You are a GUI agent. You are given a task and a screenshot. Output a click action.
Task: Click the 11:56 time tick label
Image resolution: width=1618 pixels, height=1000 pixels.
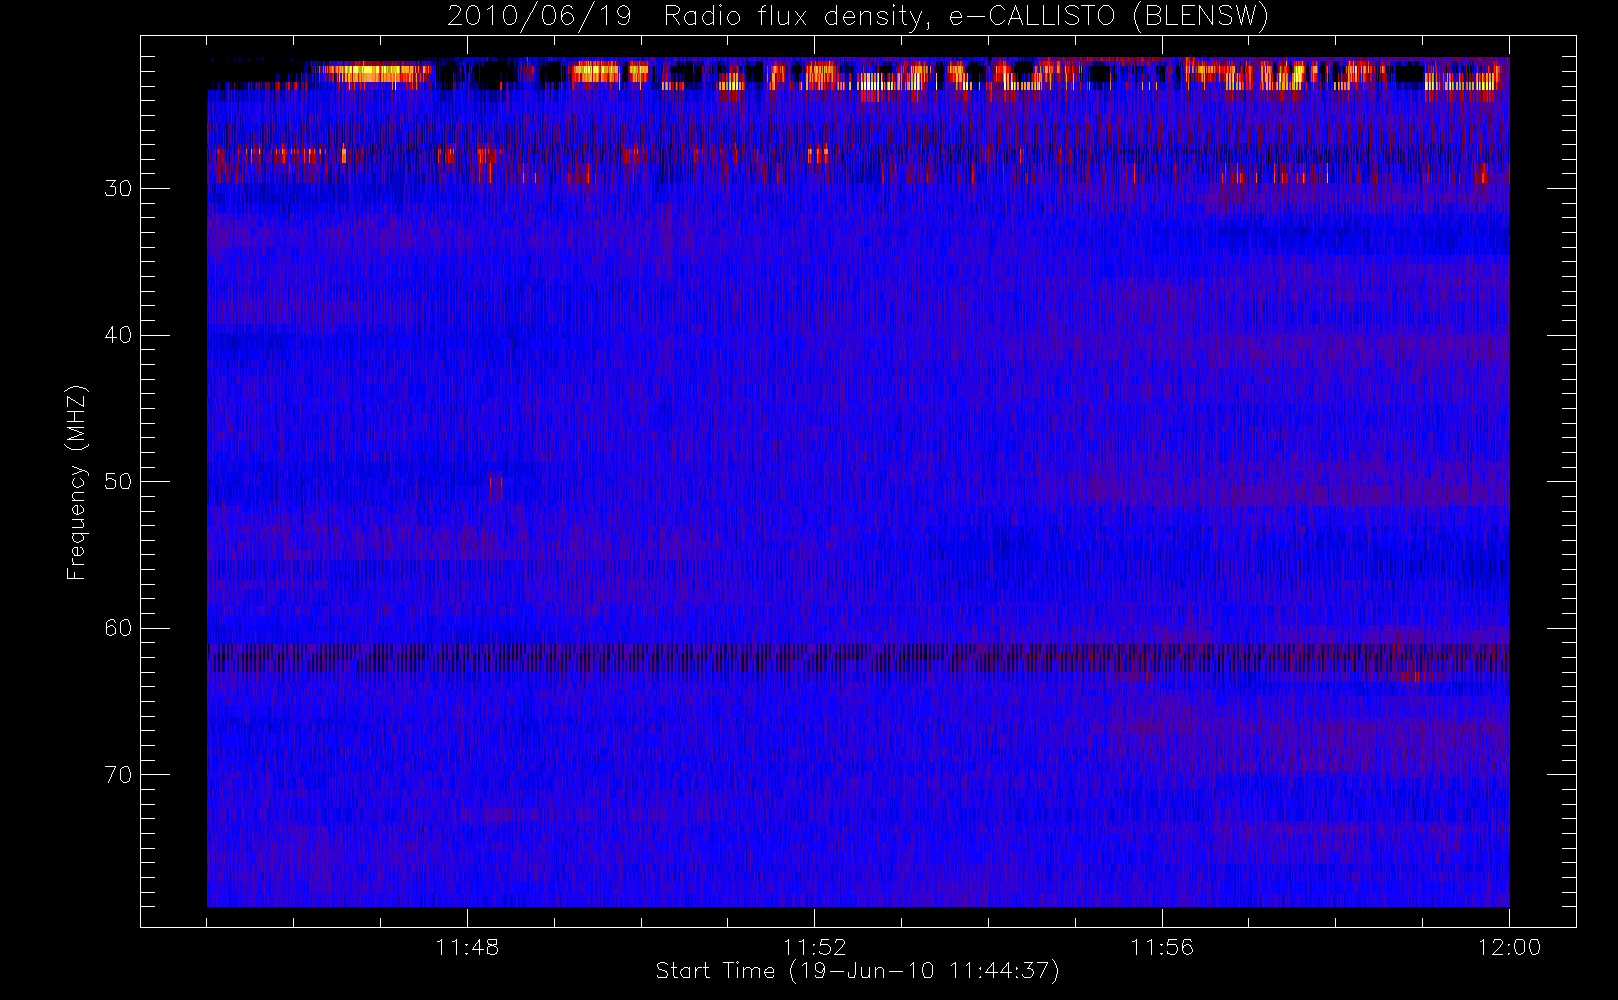point(1162,947)
